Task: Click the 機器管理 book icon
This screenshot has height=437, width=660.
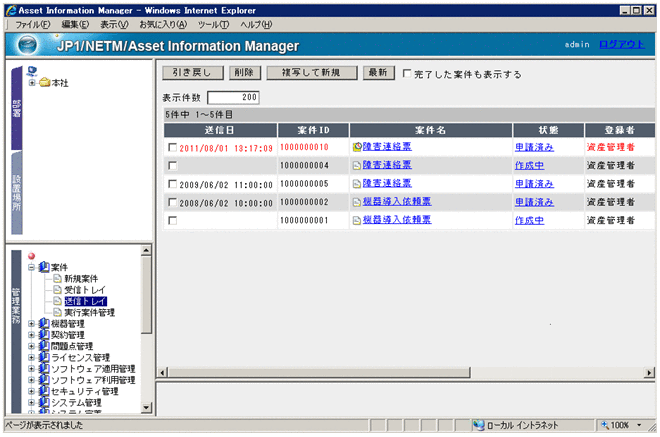Action: [44, 323]
